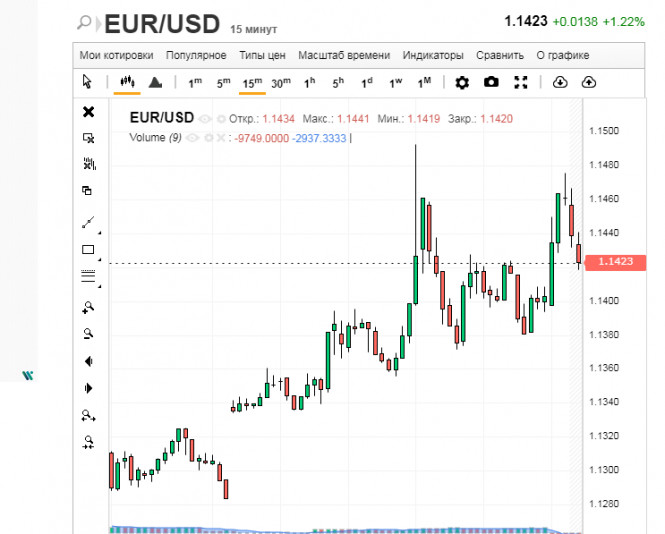The image size is (665, 534).
Task: Open EUR/USD series settings gear
Action: pyautogui.click(x=221, y=119)
